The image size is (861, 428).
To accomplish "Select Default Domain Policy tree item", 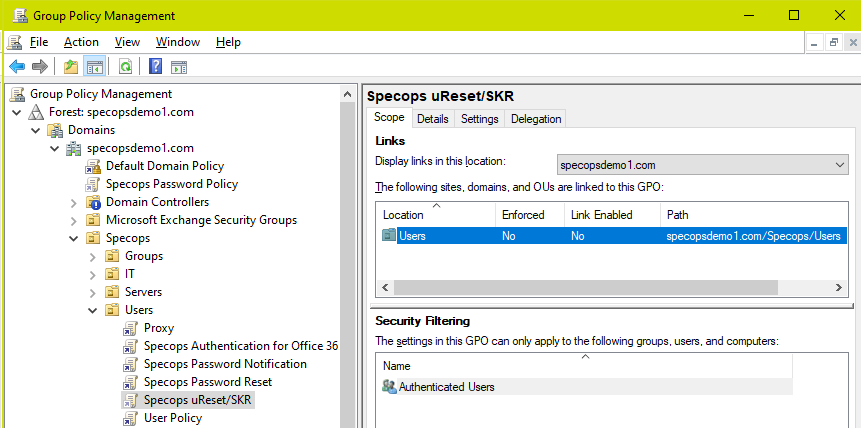I will pyautogui.click(x=165, y=166).
